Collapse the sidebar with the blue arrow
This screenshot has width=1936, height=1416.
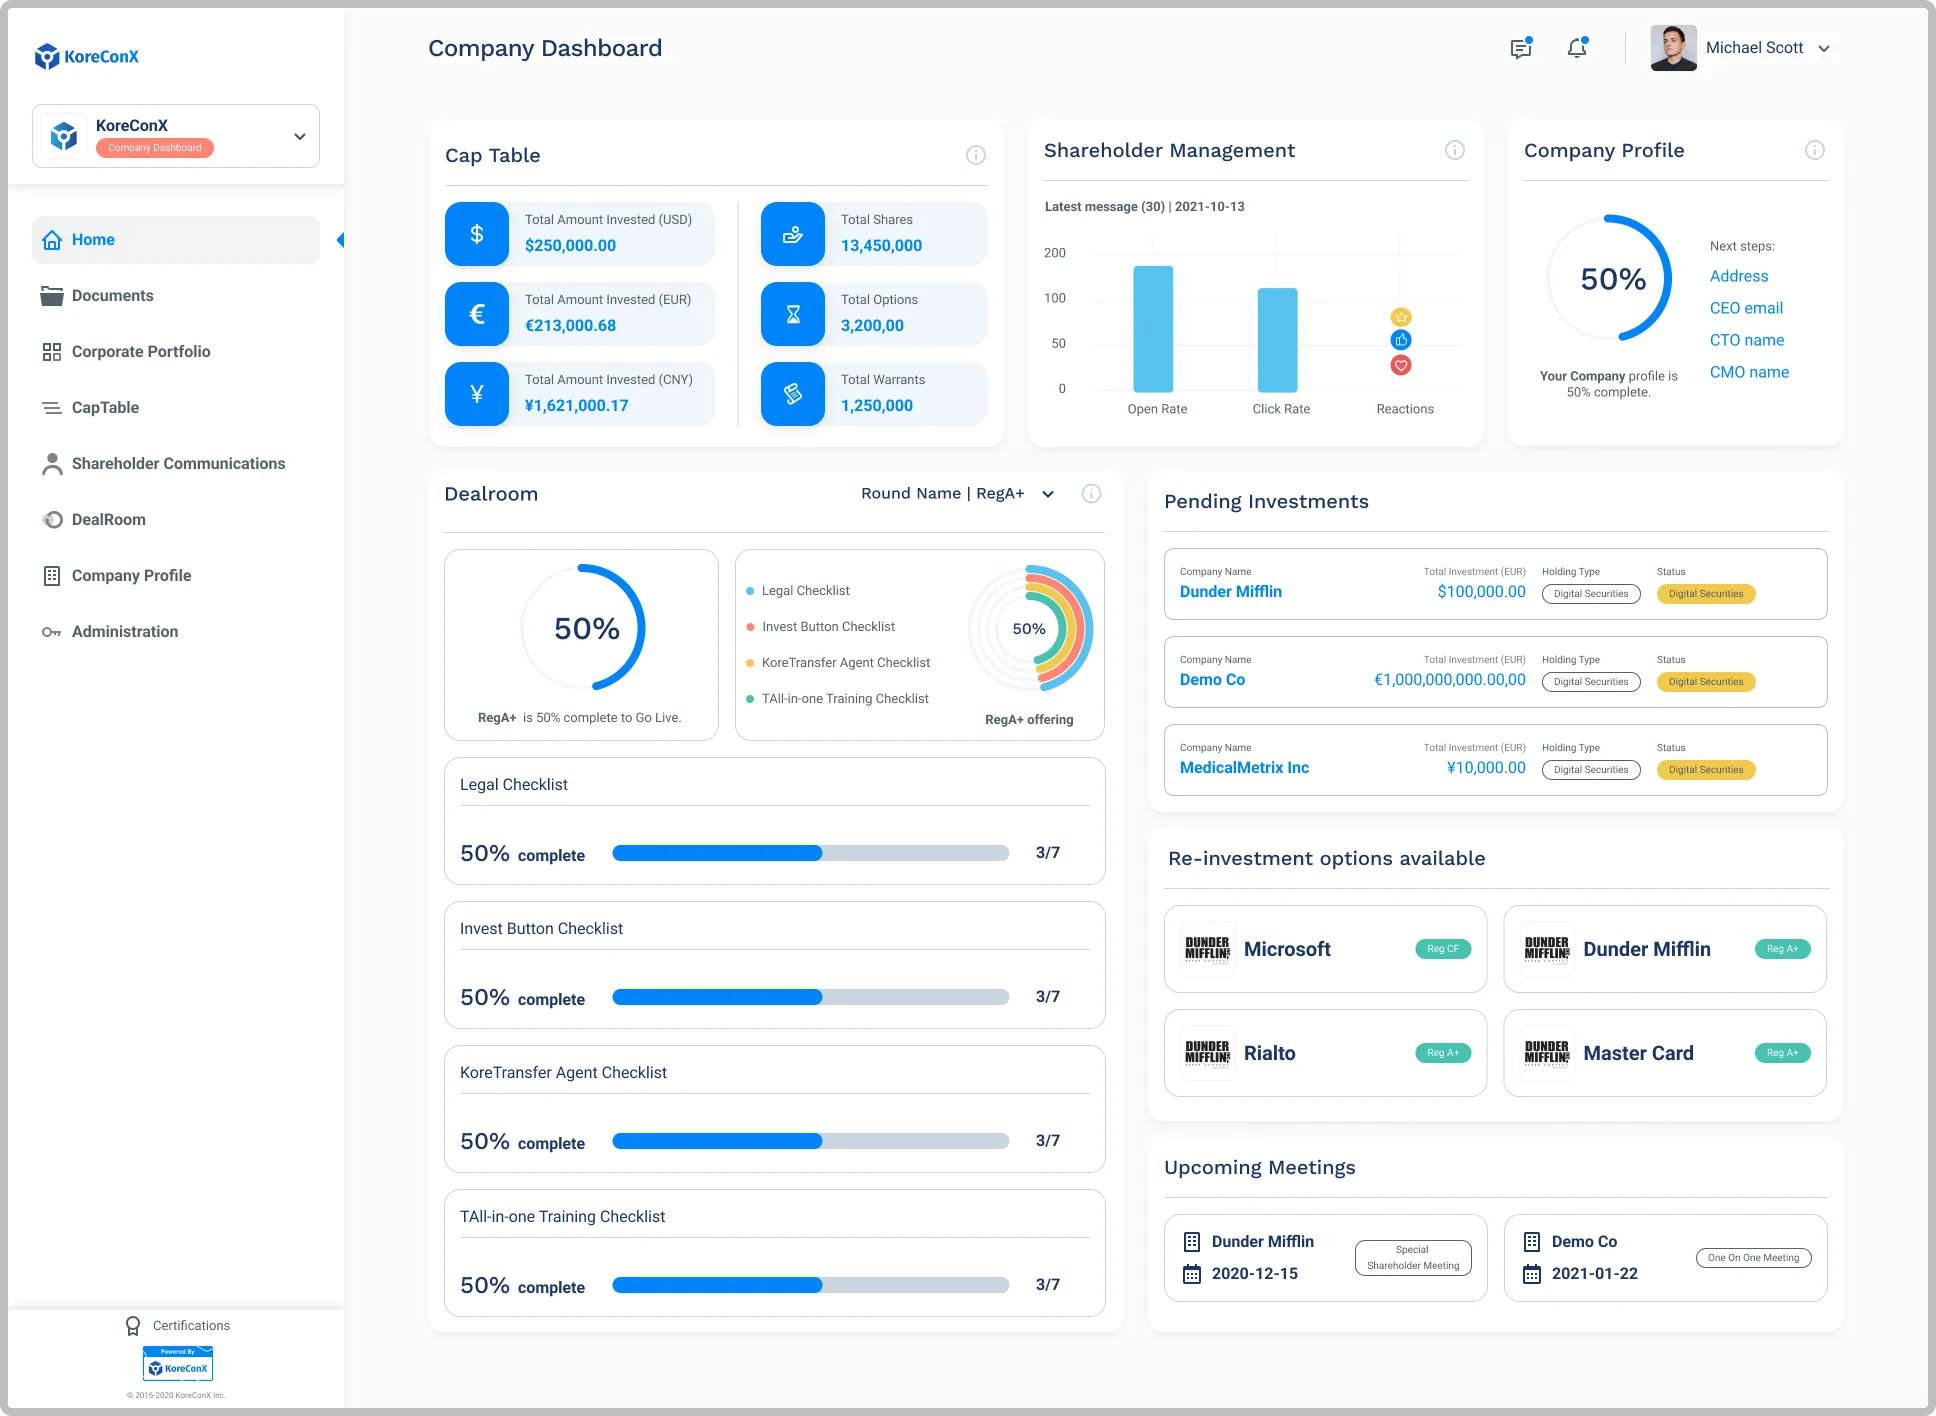pyautogui.click(x=340, y=240)
